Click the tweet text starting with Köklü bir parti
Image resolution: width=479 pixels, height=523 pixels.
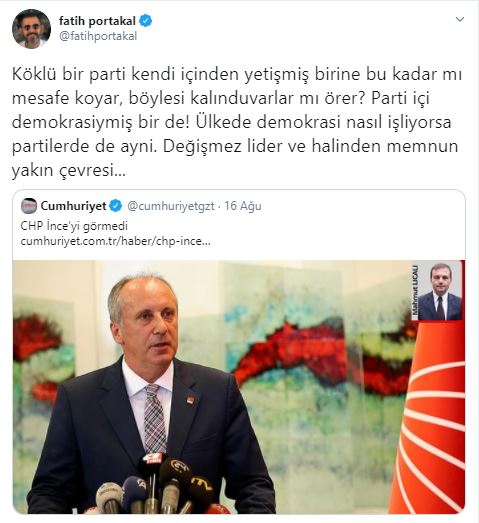coord(237,122)
